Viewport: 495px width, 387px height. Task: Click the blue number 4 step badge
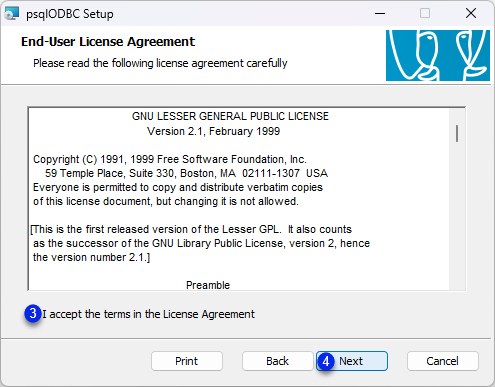coord(326,361)
